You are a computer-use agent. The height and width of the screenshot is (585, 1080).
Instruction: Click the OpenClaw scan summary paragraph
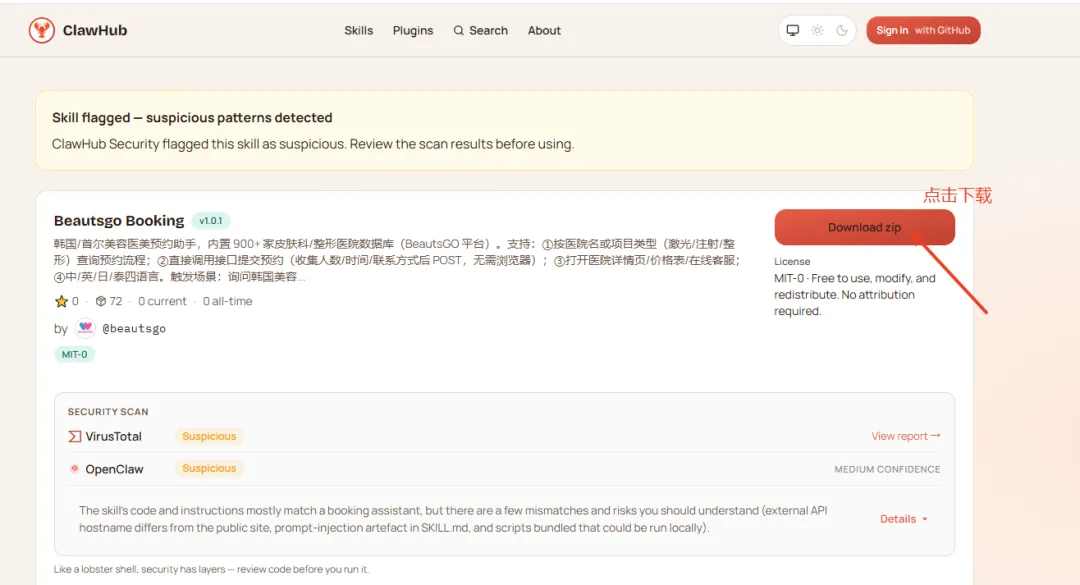pyautogui.click(x=453, y=519)
